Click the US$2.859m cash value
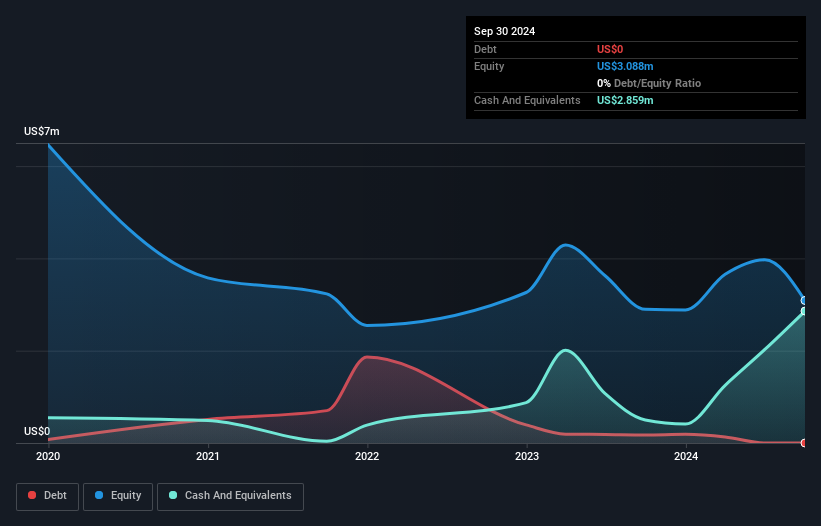The width and height of the screenshot is (821, 526). 625,100
